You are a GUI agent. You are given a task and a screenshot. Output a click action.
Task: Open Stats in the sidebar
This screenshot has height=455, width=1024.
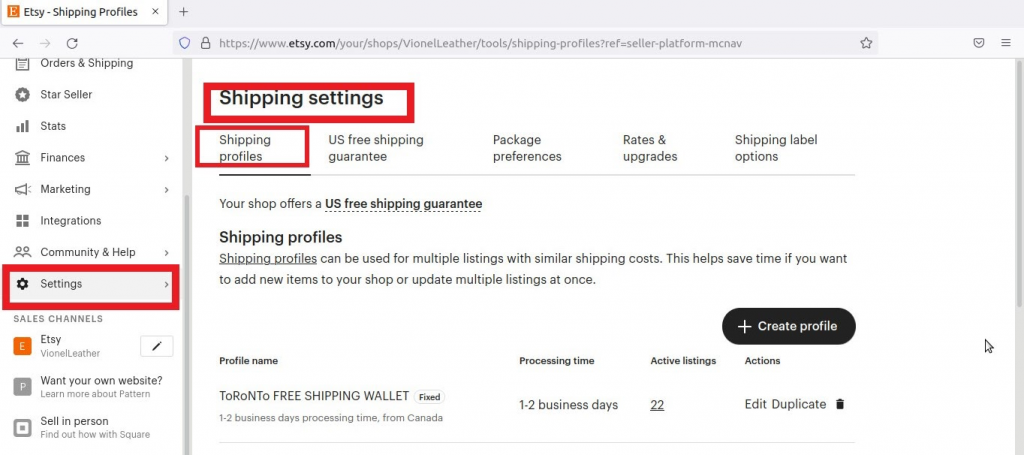pyautogui.click(x=53, y=126)
